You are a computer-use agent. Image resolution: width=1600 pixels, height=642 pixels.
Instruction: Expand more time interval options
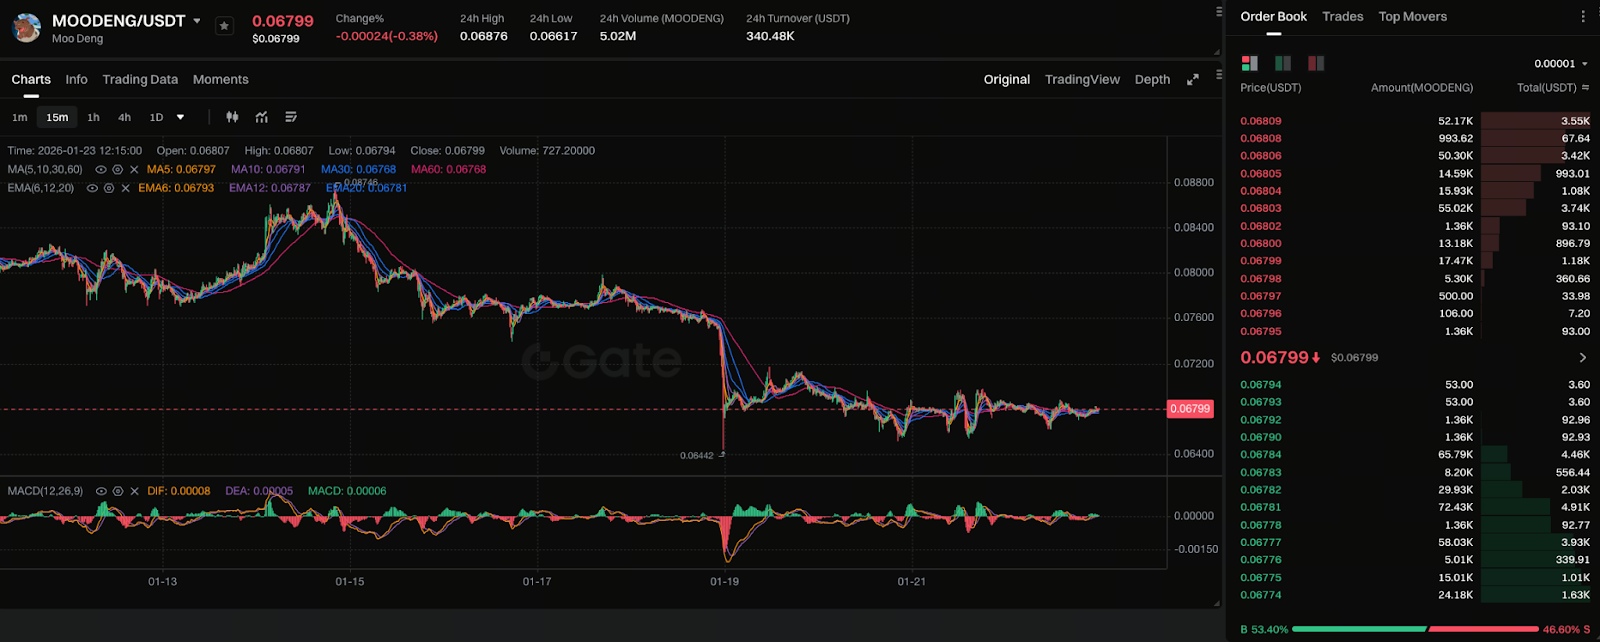point(180,117)
